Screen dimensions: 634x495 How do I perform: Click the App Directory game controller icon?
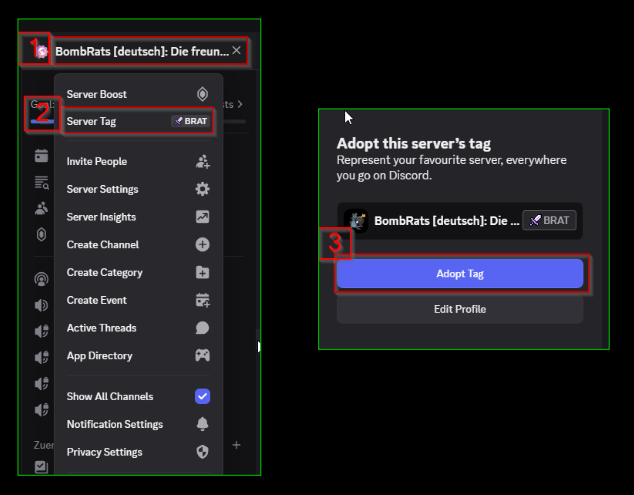pos(203,356)
